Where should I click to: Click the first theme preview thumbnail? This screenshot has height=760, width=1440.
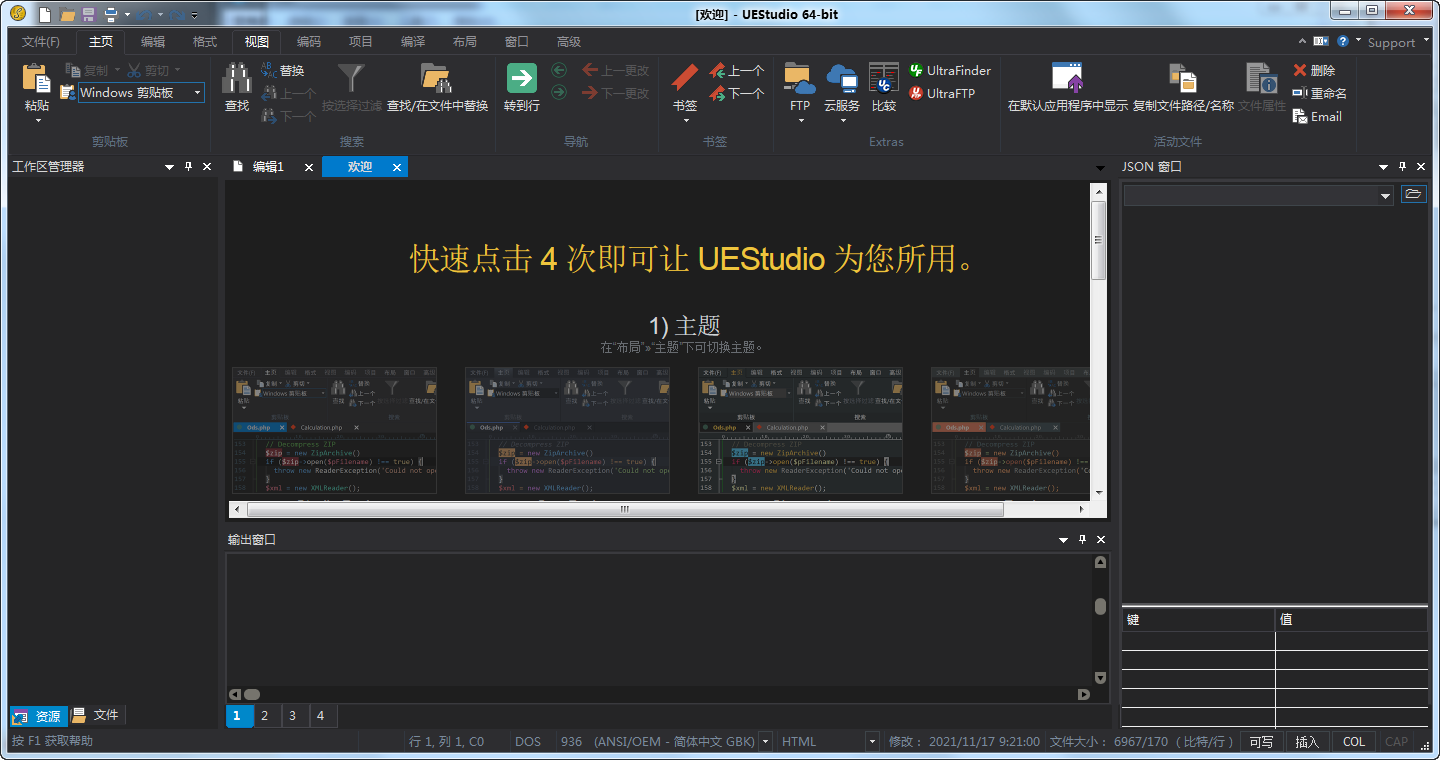tap(334, 430)
